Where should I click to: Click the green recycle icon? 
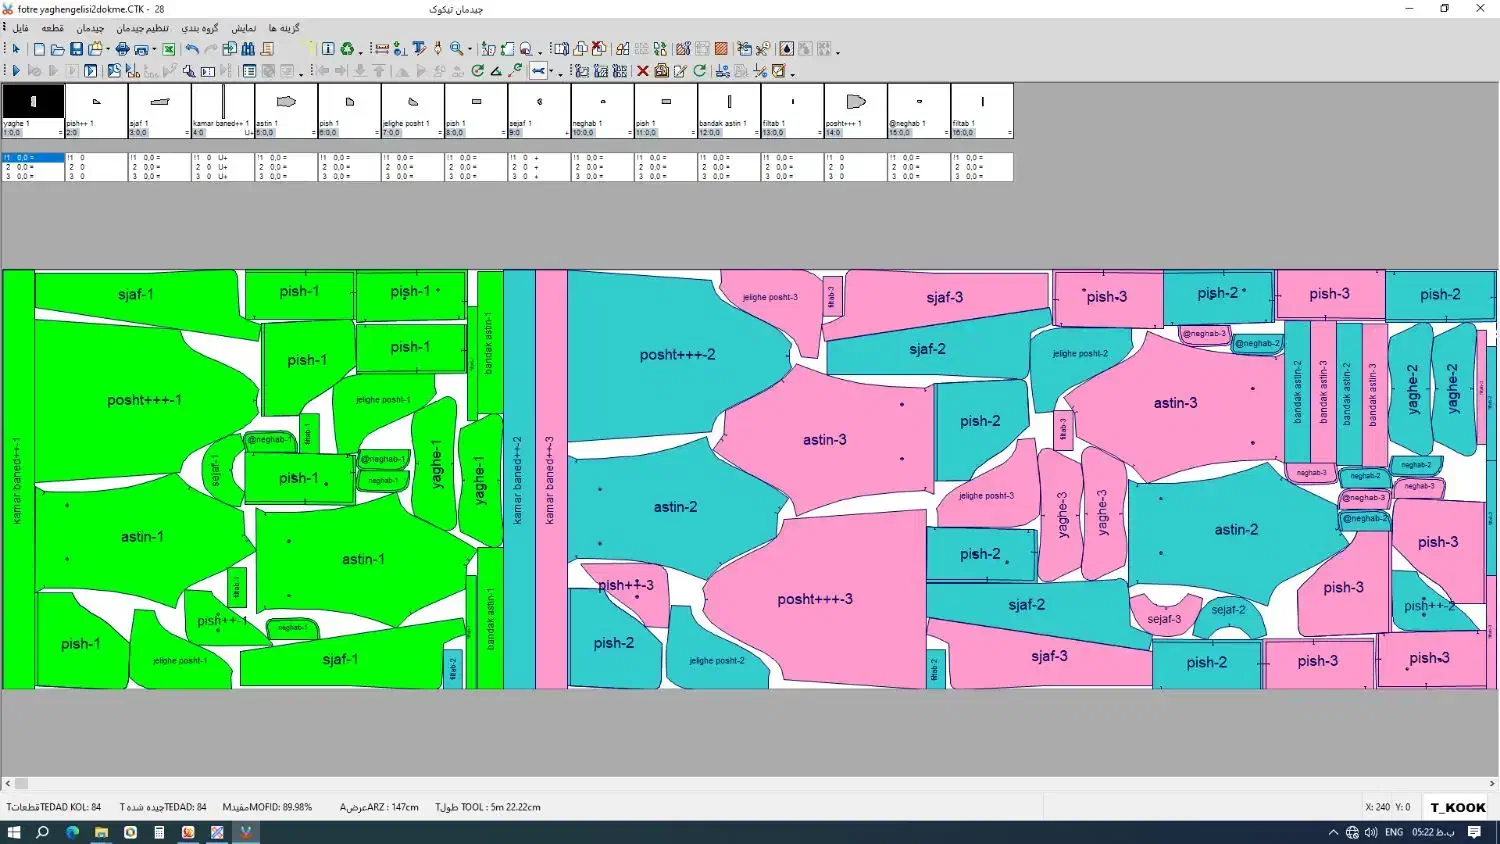click(347, 49)
